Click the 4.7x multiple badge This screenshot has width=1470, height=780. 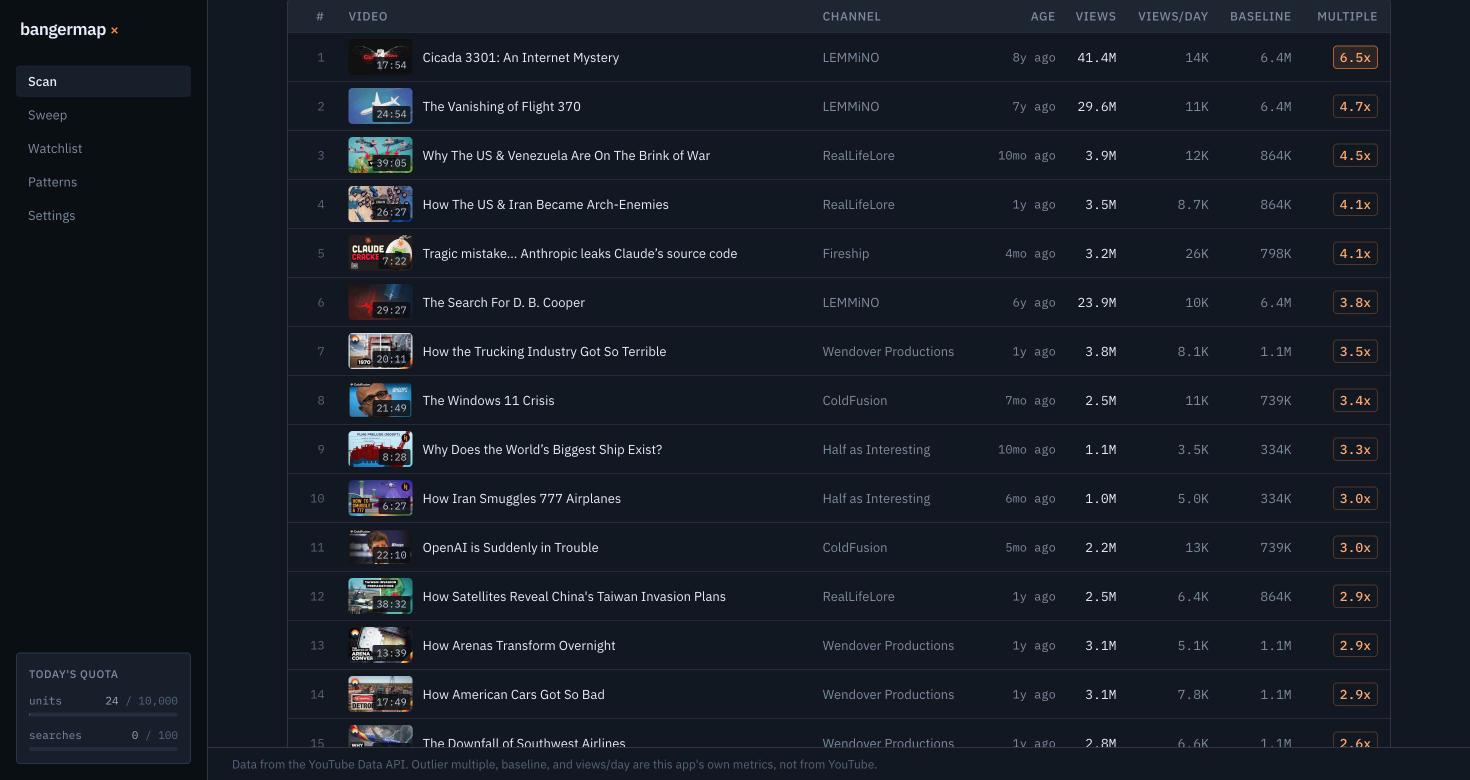coord(1355,106)
